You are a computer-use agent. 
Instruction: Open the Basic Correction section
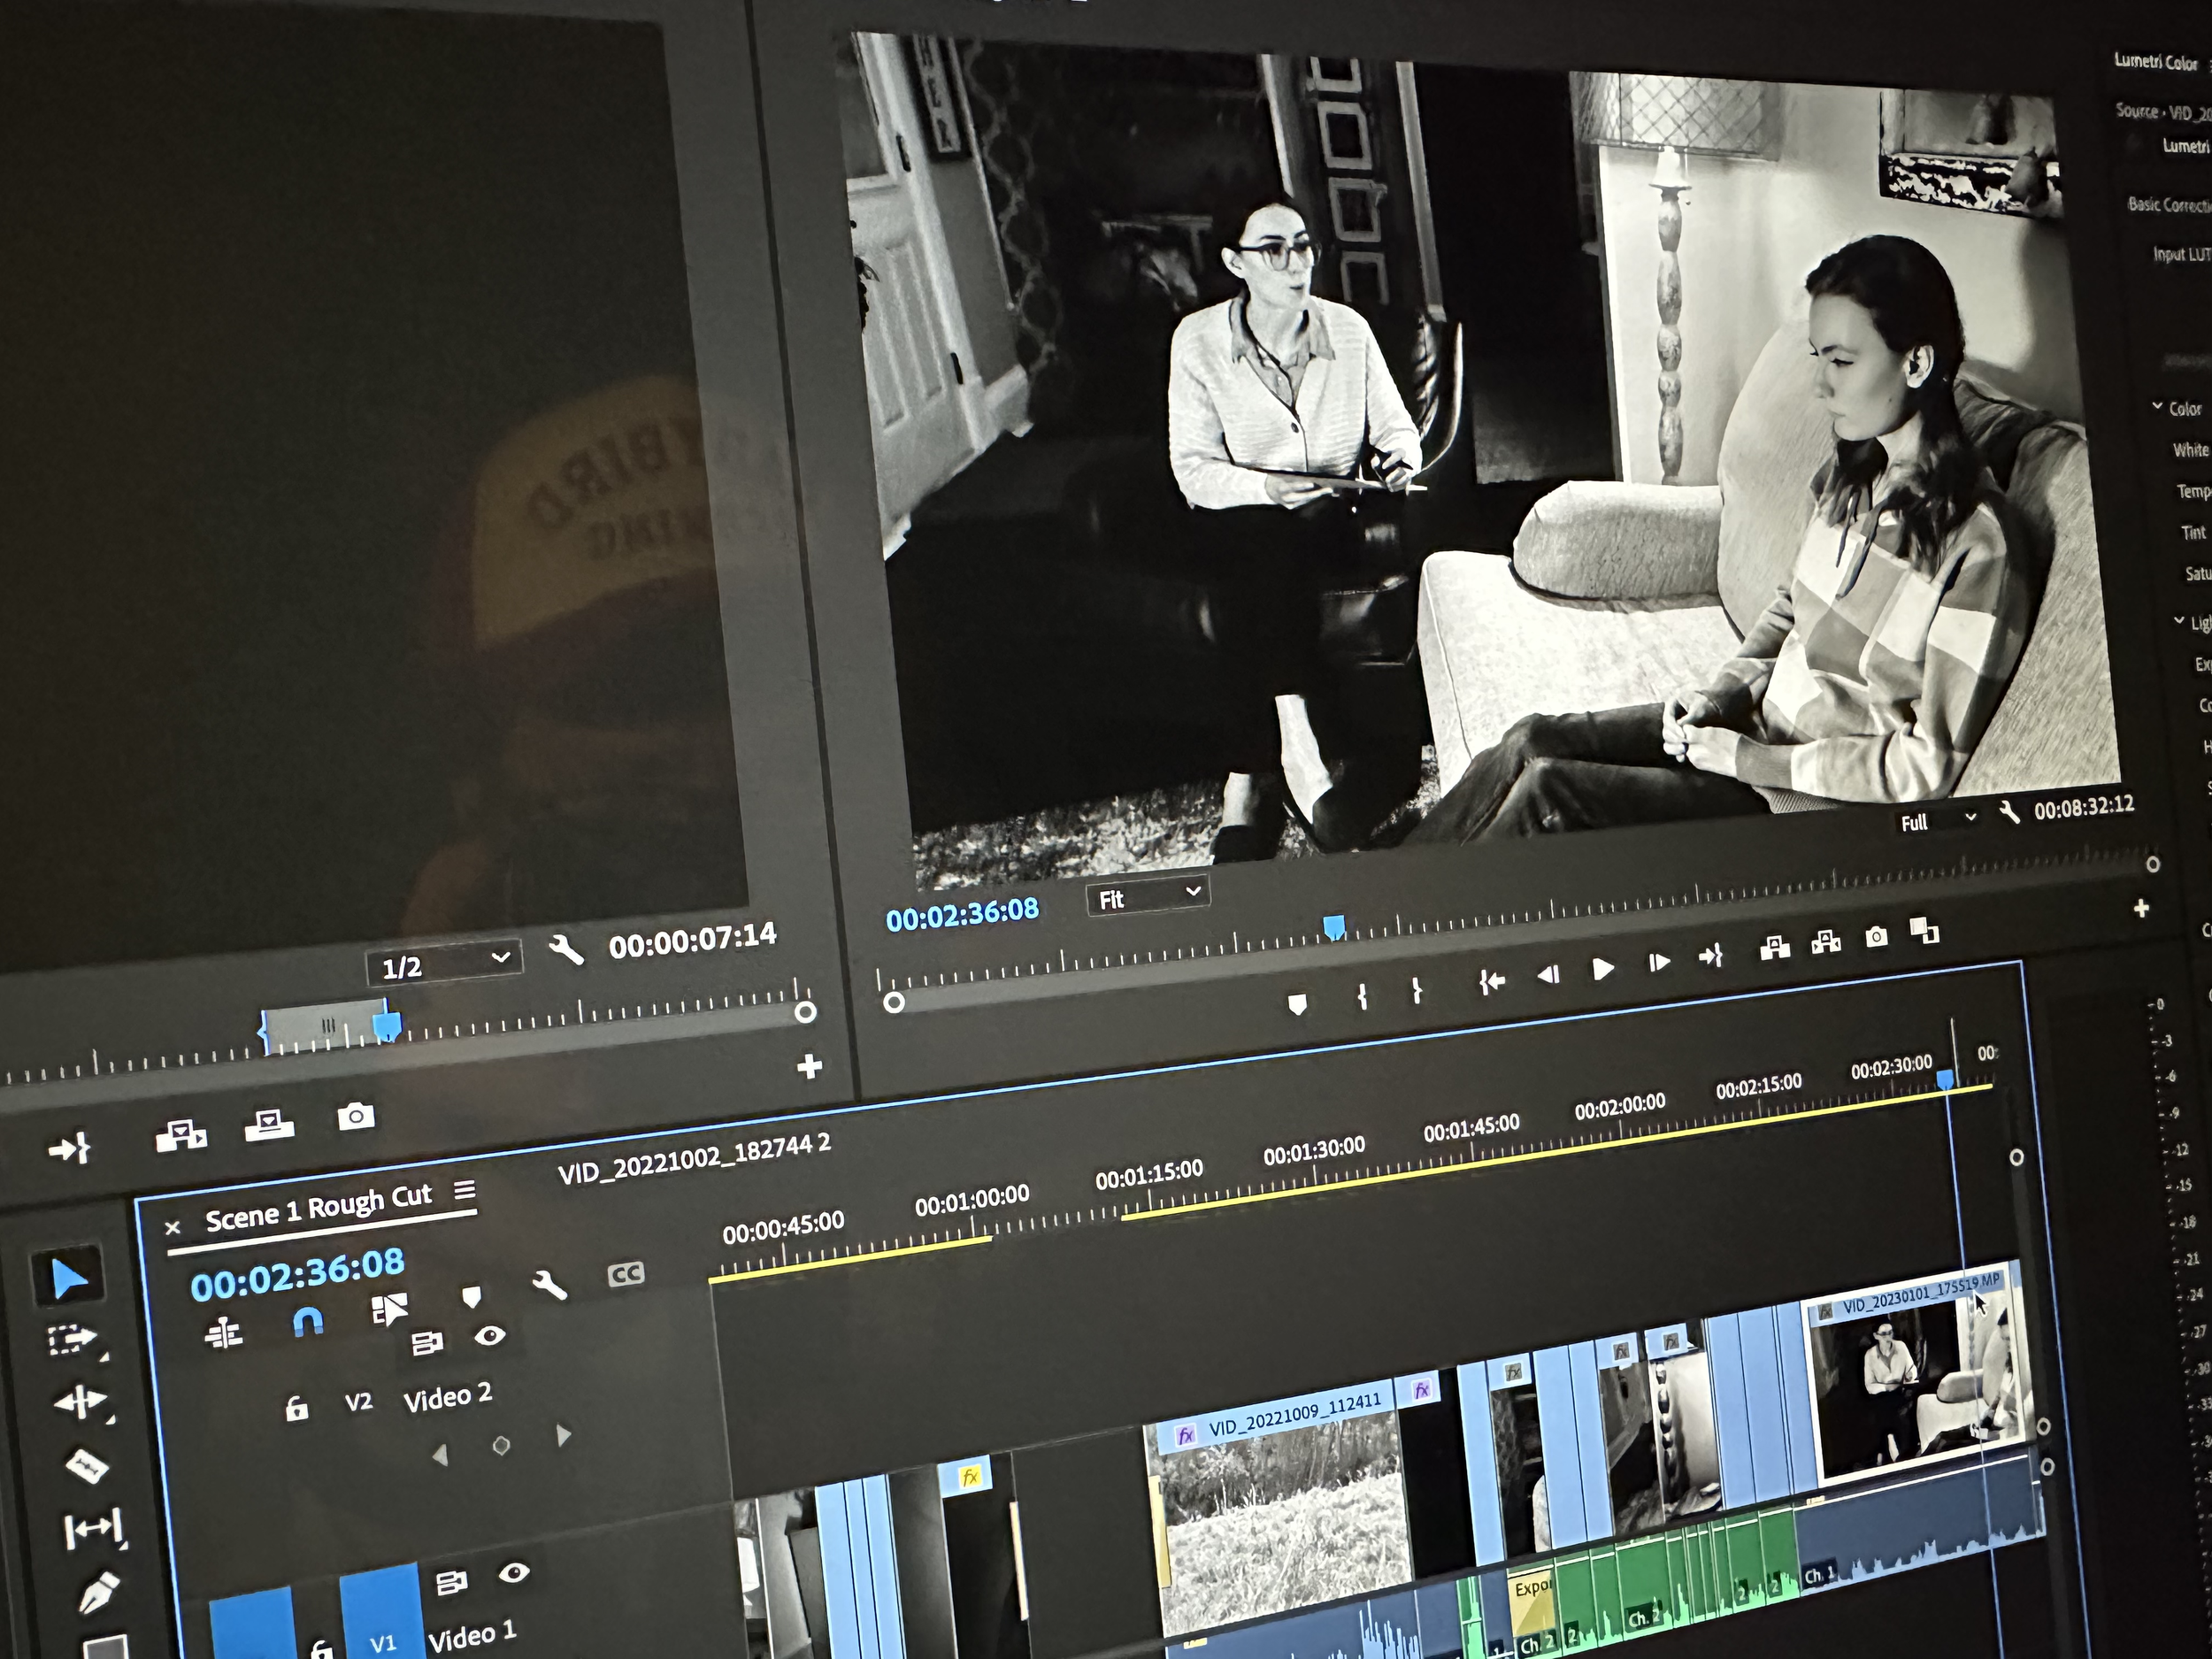(2169, 205)
